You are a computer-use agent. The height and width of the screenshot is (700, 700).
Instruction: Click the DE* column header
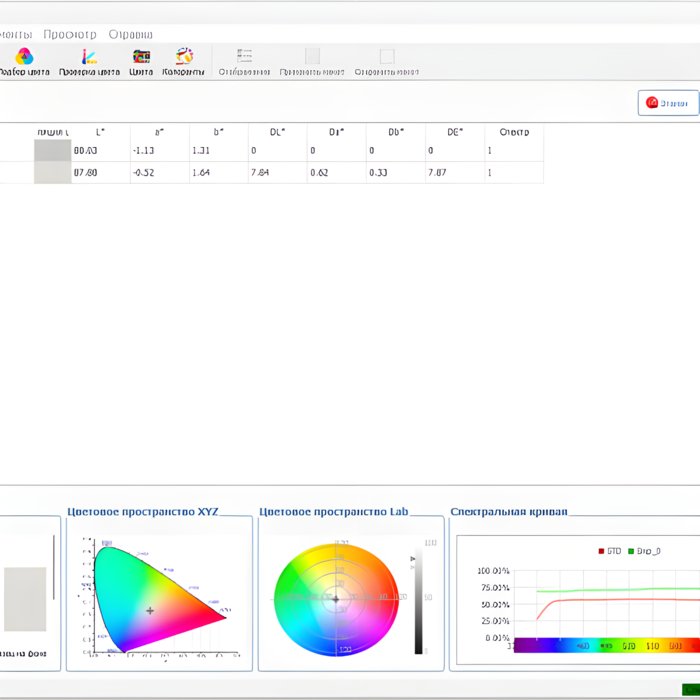click(455, 132)
